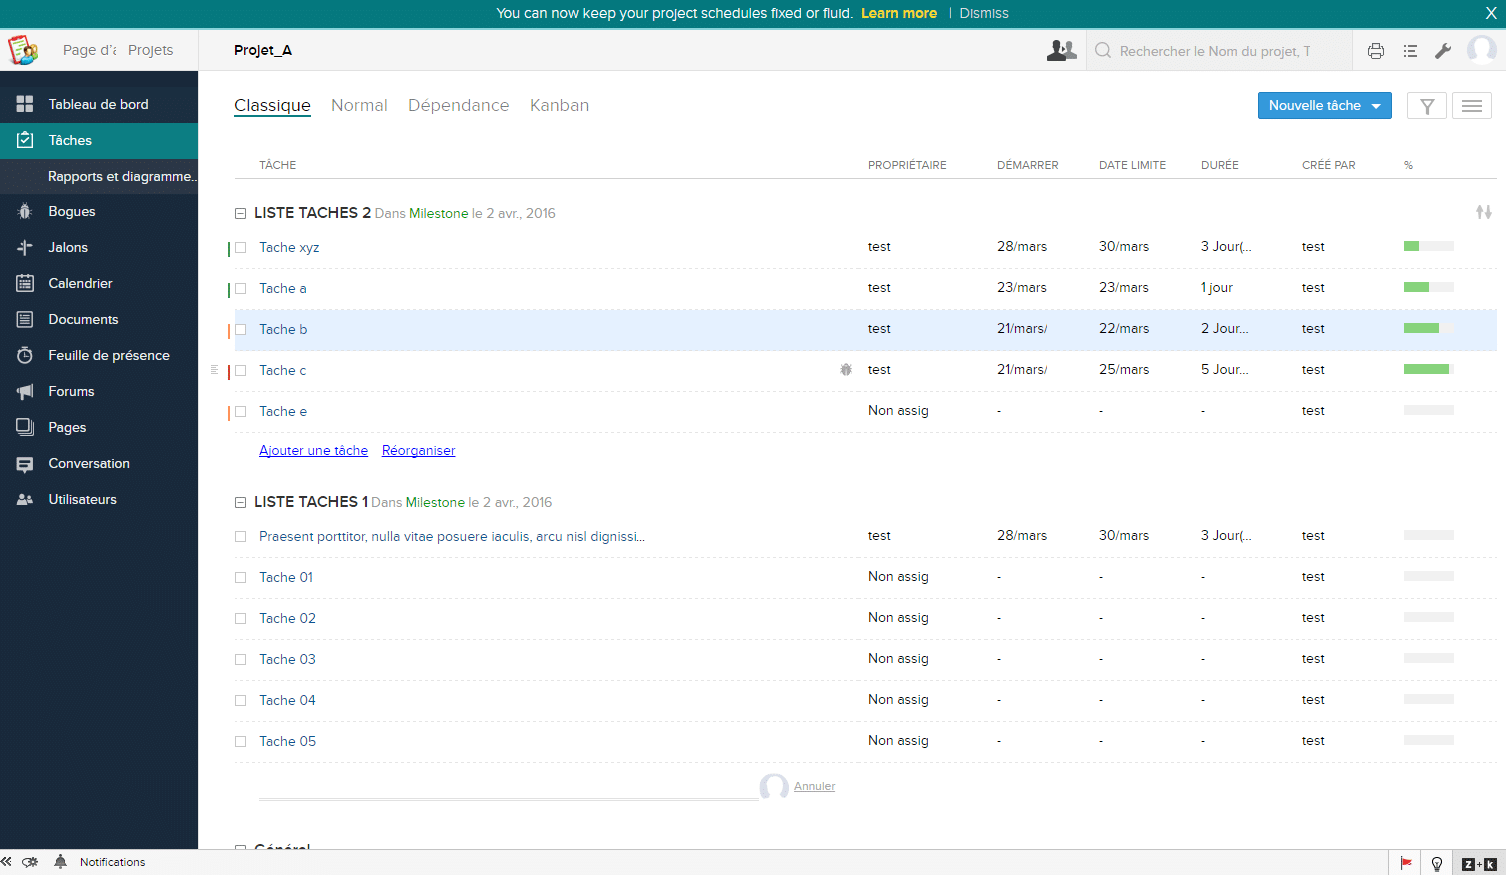
Task: Click the progress bar of Tache c
Action: point(1427,368)
